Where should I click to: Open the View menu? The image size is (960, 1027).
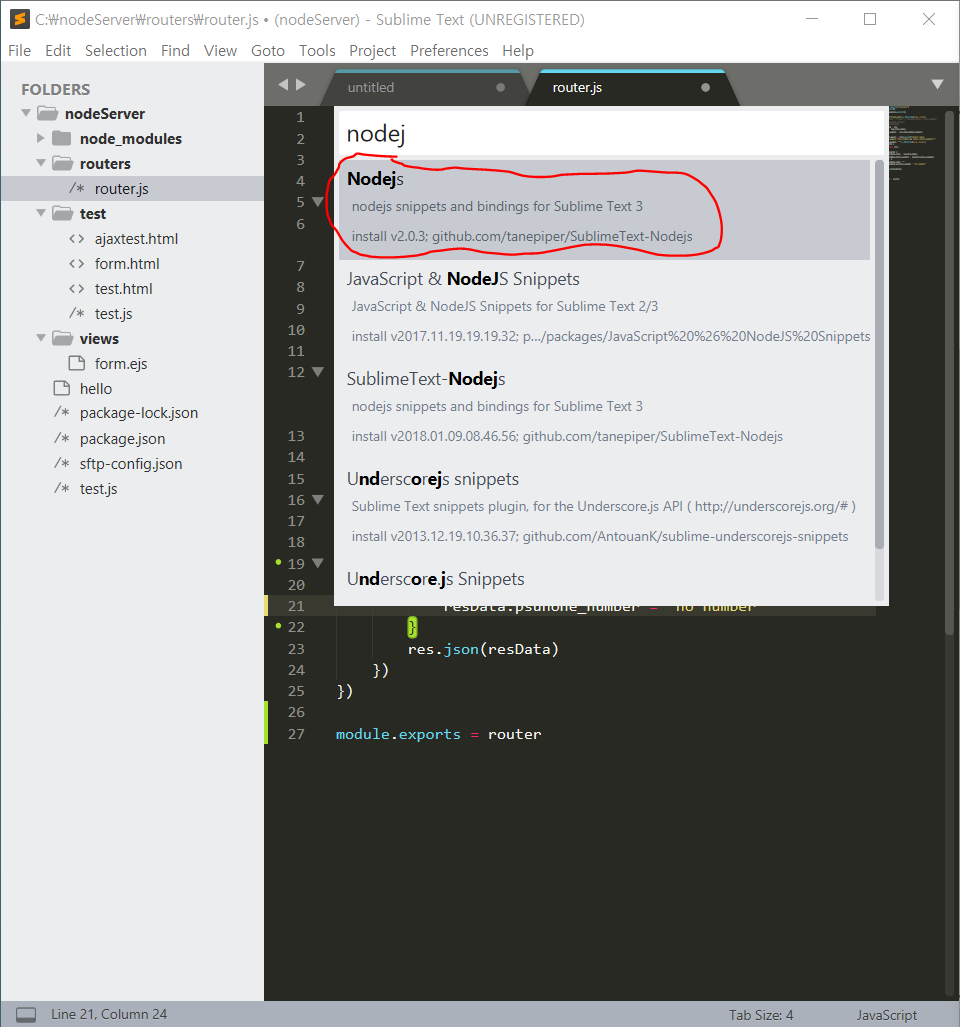220,50
